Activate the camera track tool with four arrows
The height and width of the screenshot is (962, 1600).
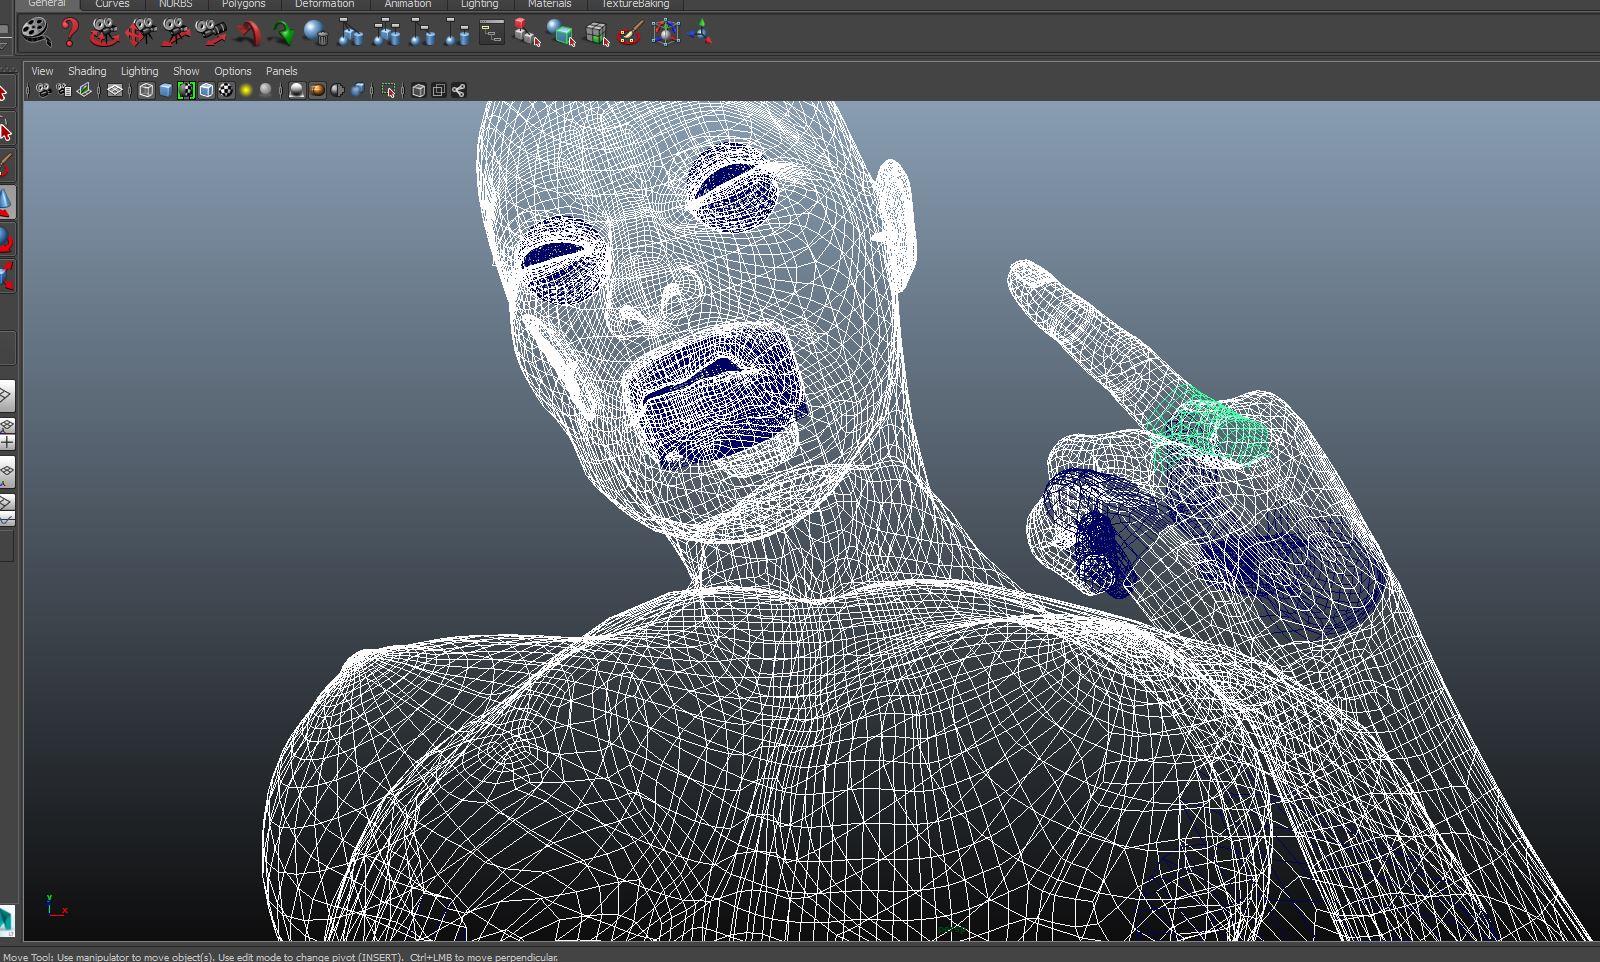coord(140,33)
